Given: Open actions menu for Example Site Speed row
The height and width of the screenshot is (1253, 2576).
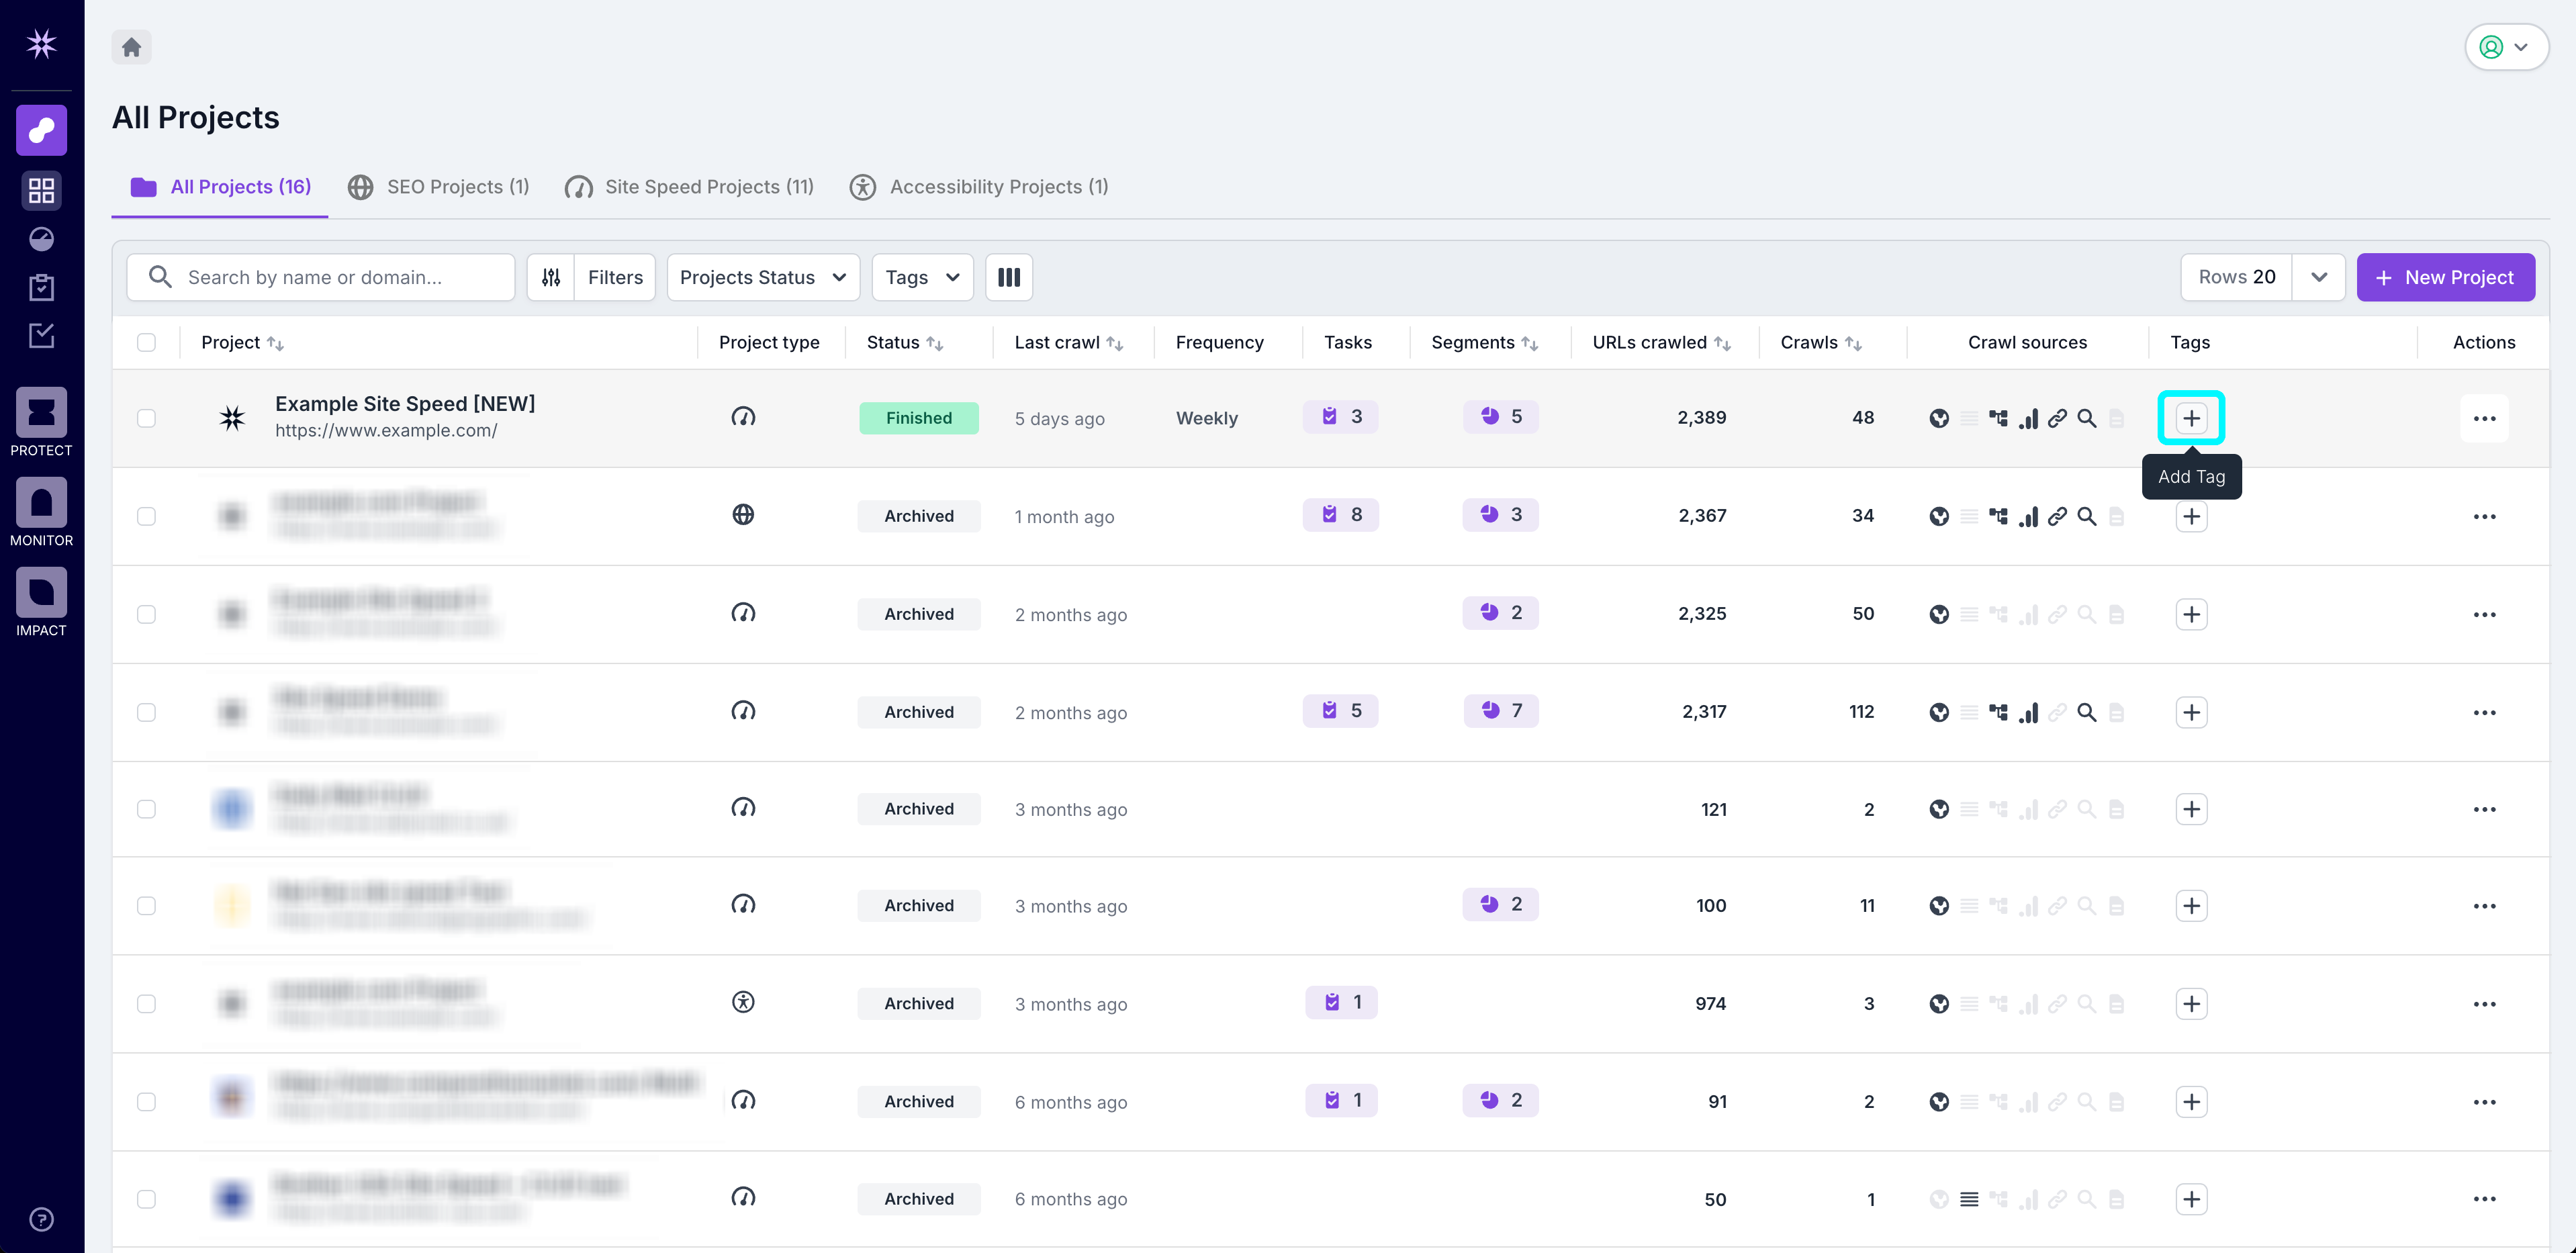Looking at the screenshot, I should (x=2484, y=418).
